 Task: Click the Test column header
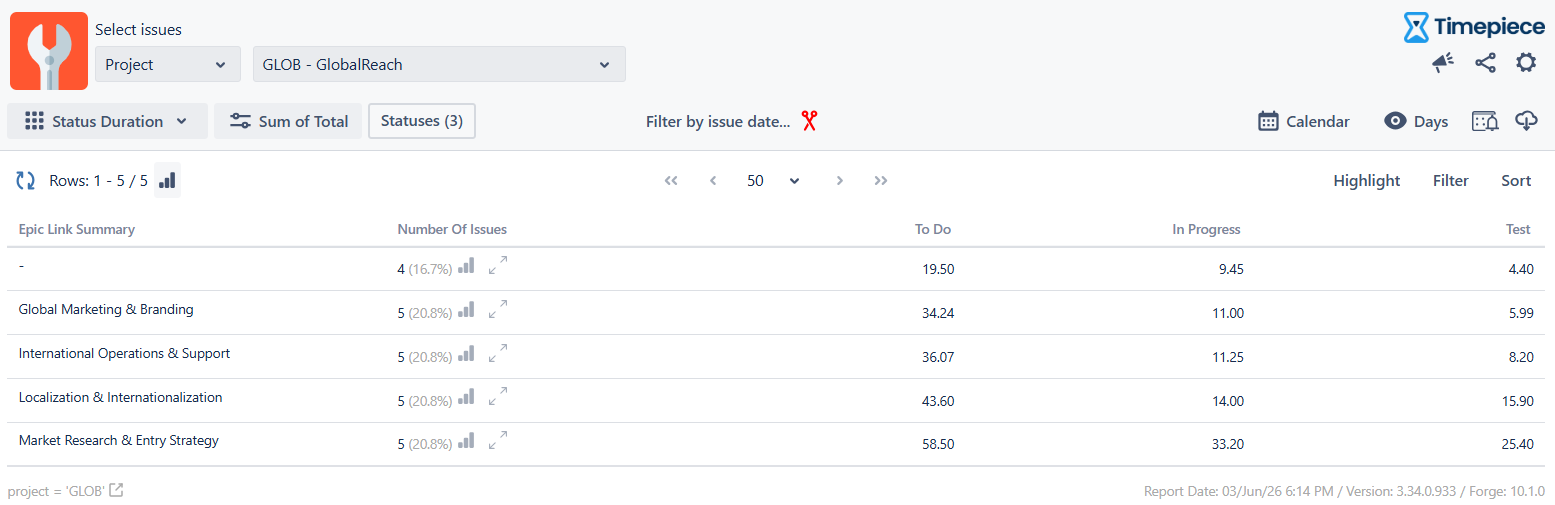click(x=1518, y=229)
